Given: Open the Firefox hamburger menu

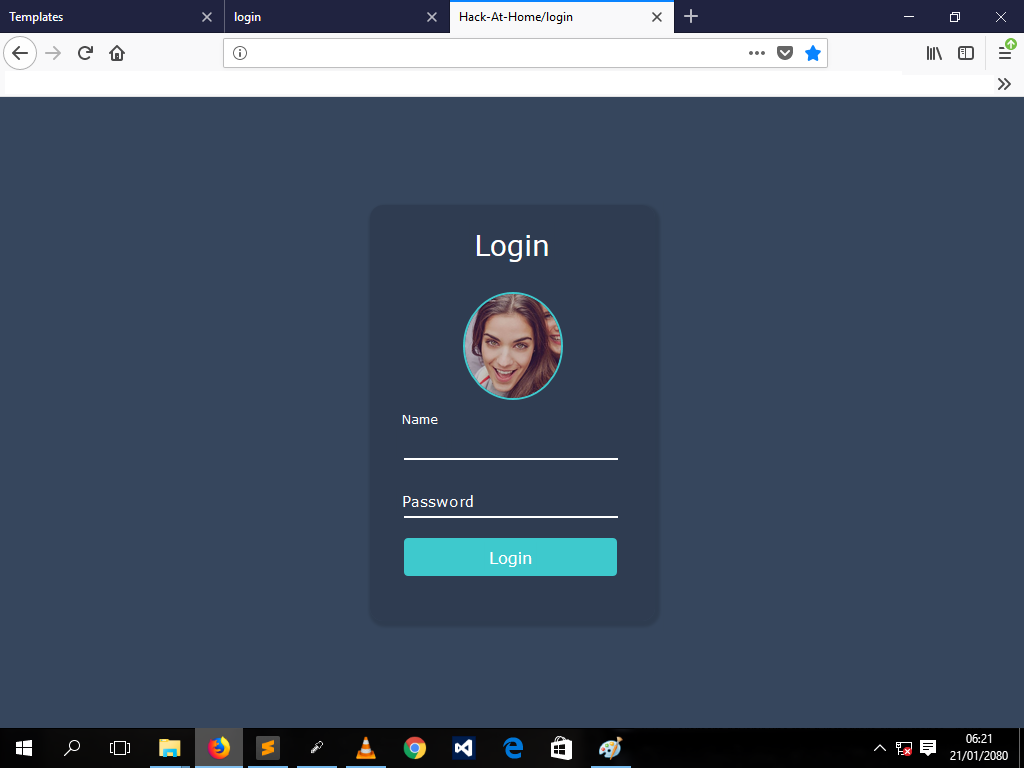Looking at the screenshot, I should [x=1005, y=53].
